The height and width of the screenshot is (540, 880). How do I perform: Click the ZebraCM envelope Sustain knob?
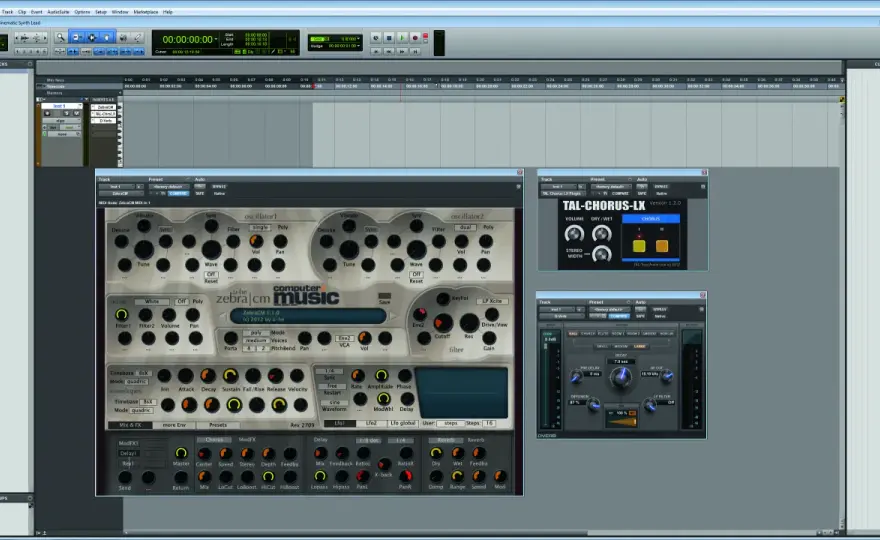[x=230, y=375]
